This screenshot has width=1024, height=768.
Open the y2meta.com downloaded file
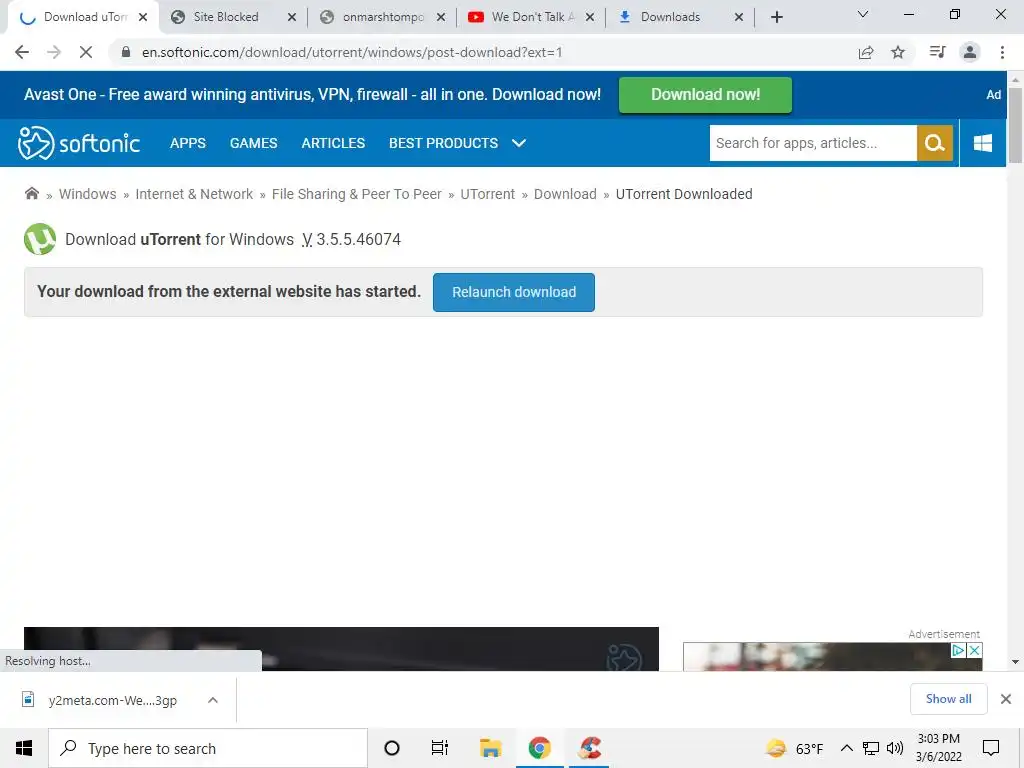point(112,701)
